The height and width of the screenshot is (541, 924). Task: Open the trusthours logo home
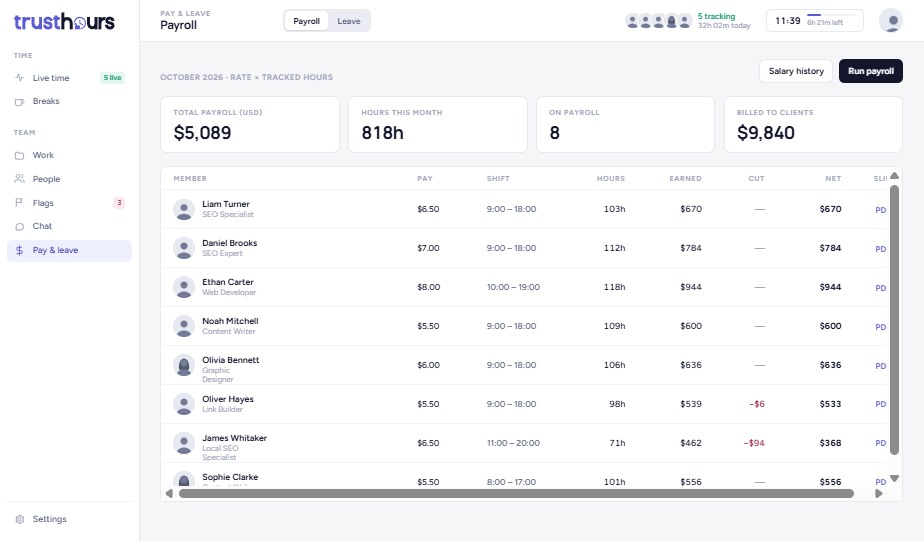pos(64,22)
